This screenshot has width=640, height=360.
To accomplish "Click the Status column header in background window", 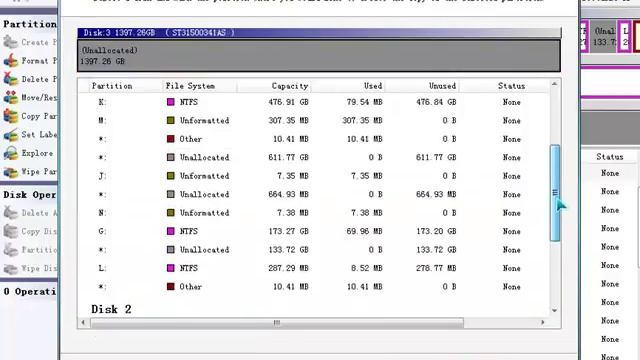I will coord(610,157).
